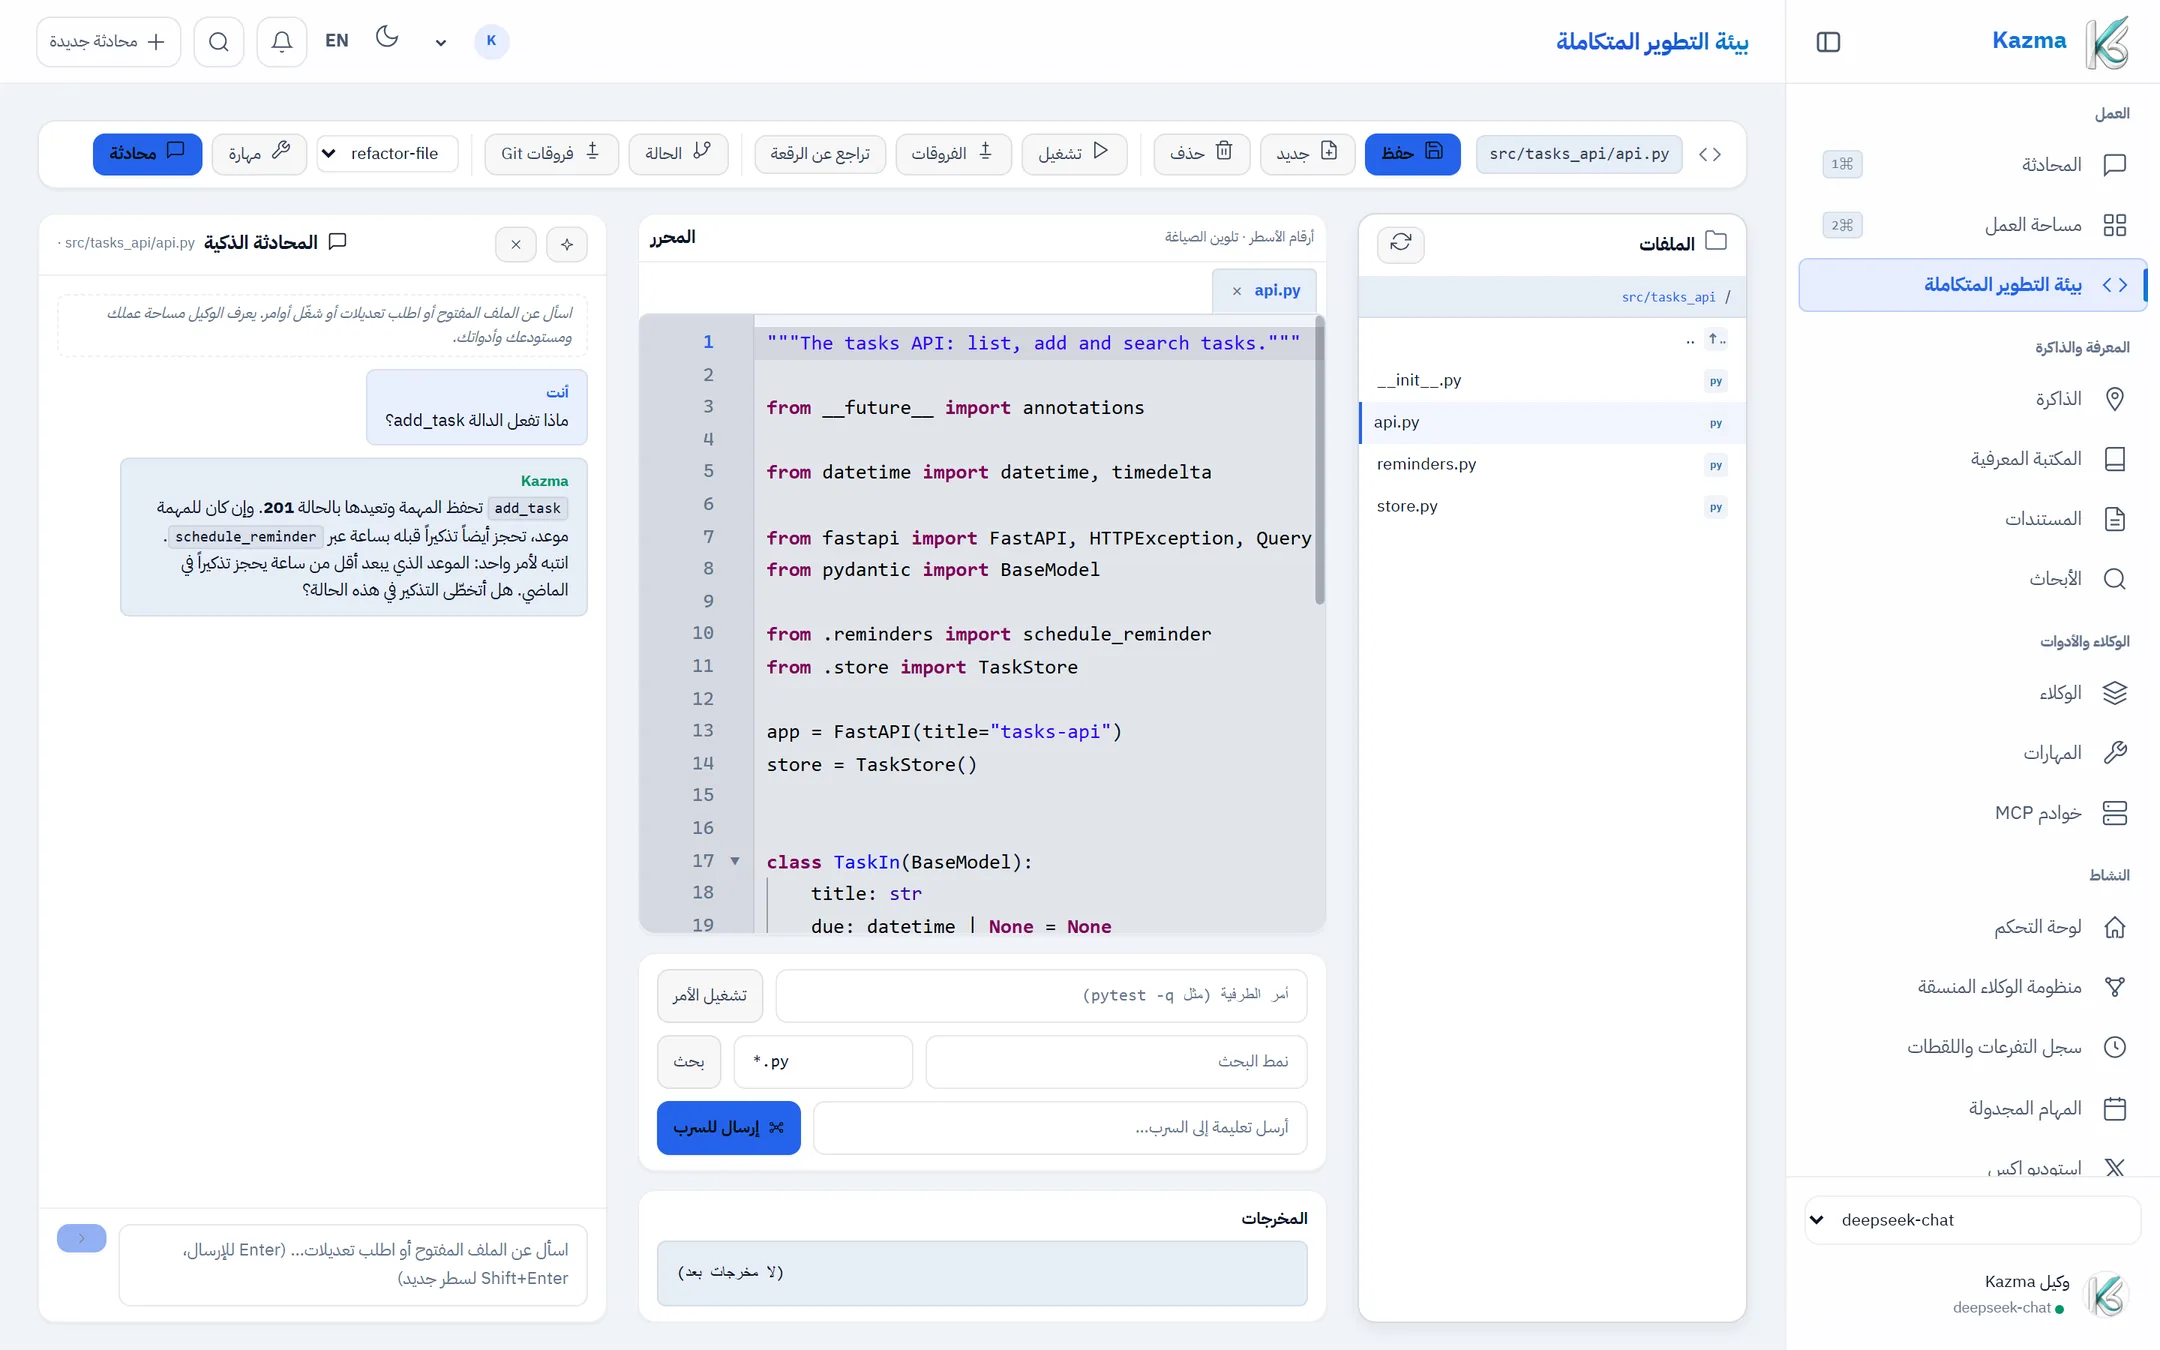Click sparkle icon in chat panel header
This screenshot has width=2160, height=1350.
tap(567, 244)
